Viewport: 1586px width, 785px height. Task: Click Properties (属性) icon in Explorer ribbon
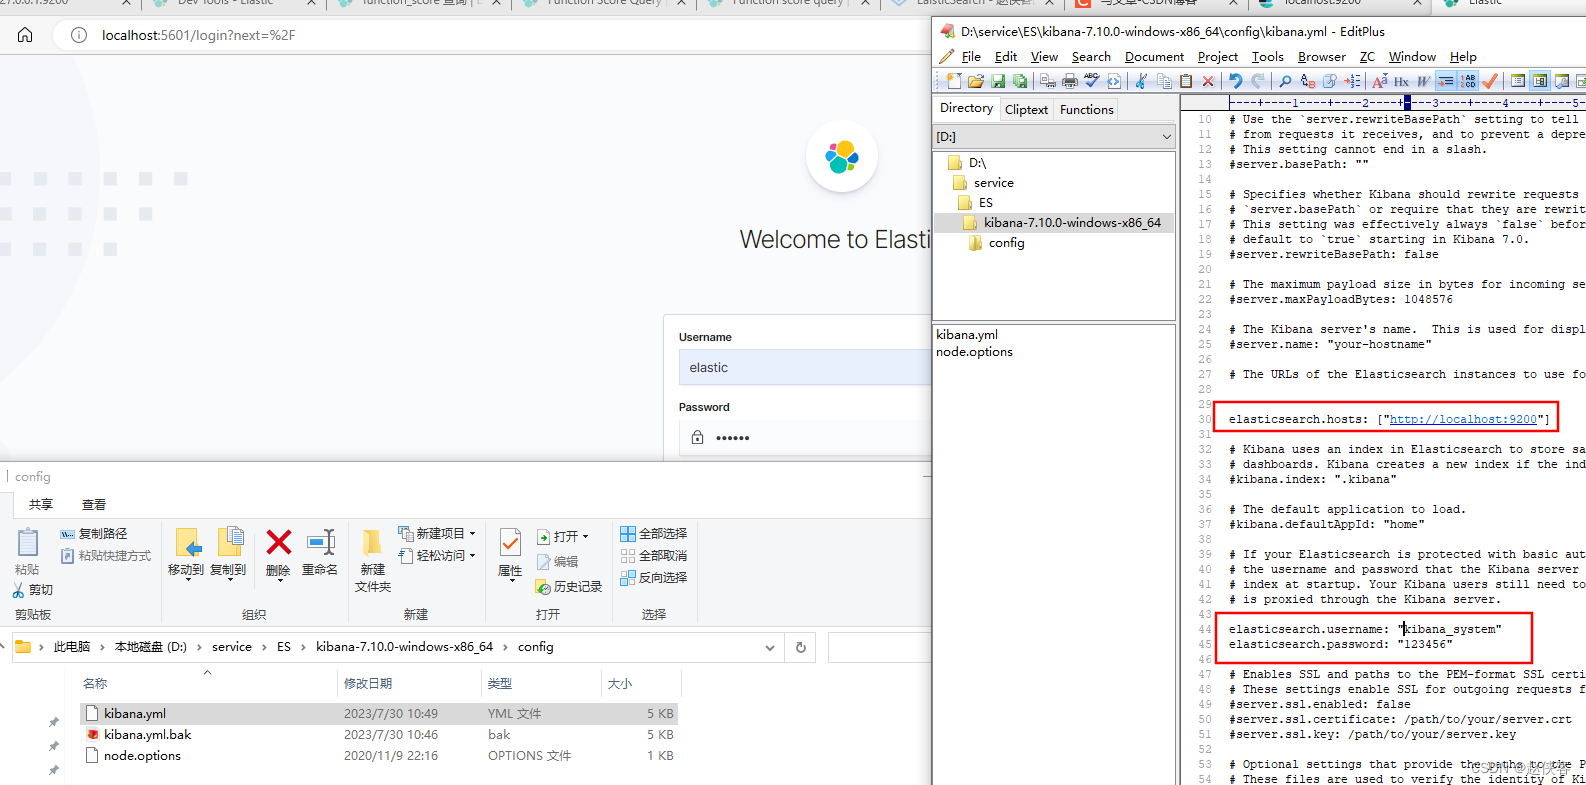pyautogui.click(x=510, y=553)
